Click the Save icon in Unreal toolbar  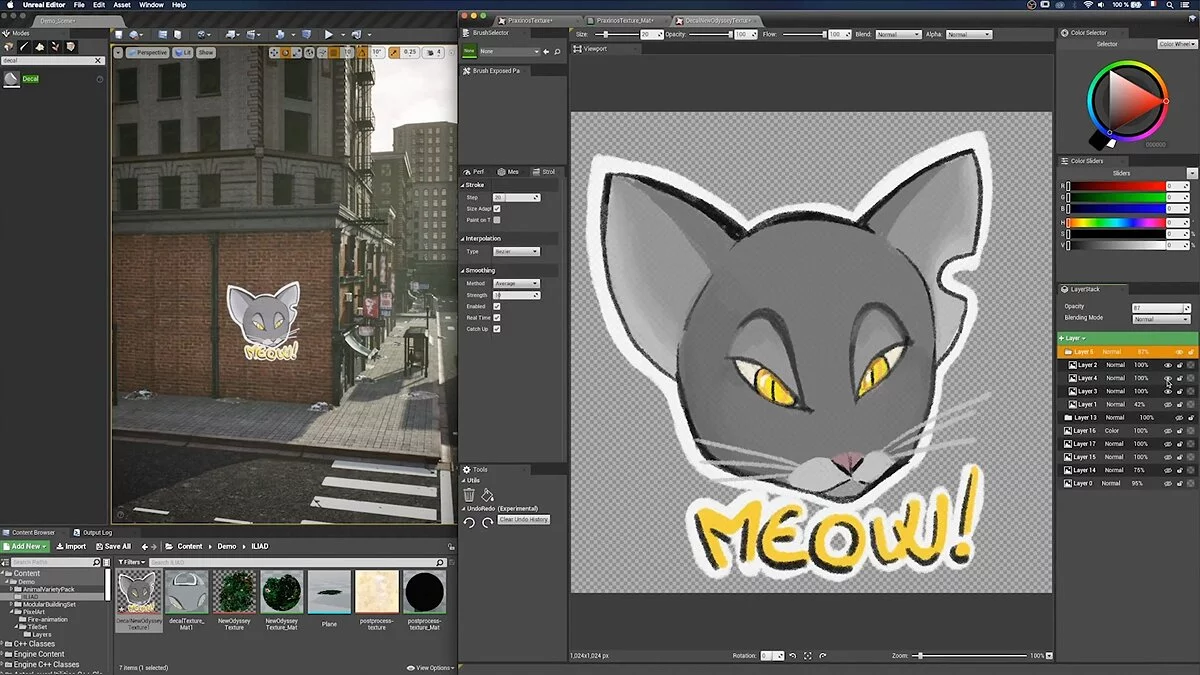118,35
